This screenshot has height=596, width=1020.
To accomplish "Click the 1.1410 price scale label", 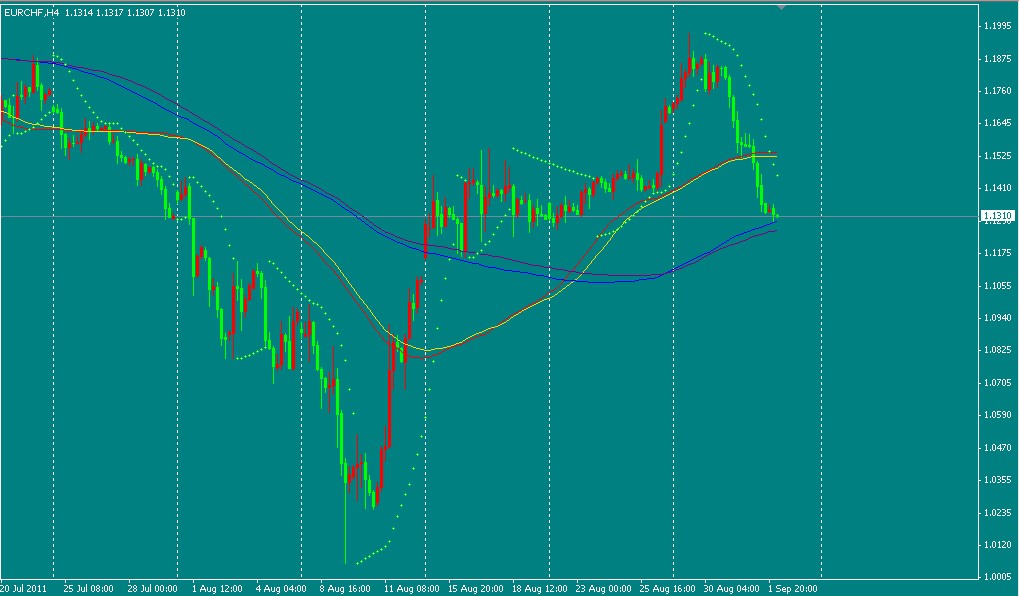I will [997, 188].
